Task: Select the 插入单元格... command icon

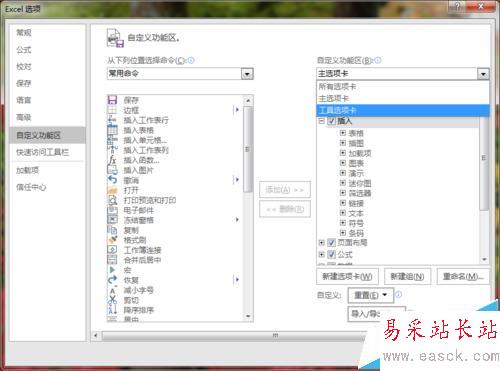Action: pos(112,140)
